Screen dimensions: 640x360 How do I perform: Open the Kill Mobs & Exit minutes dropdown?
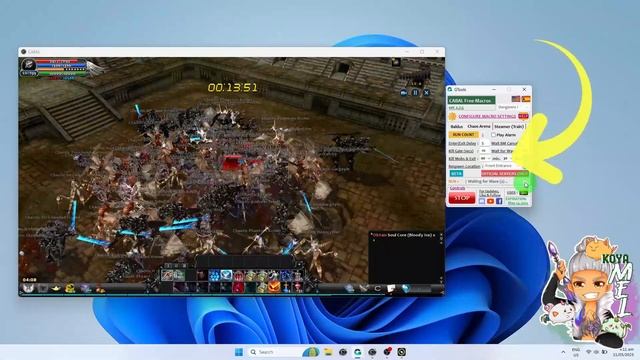pyautogui.click(x=485, y=158)
